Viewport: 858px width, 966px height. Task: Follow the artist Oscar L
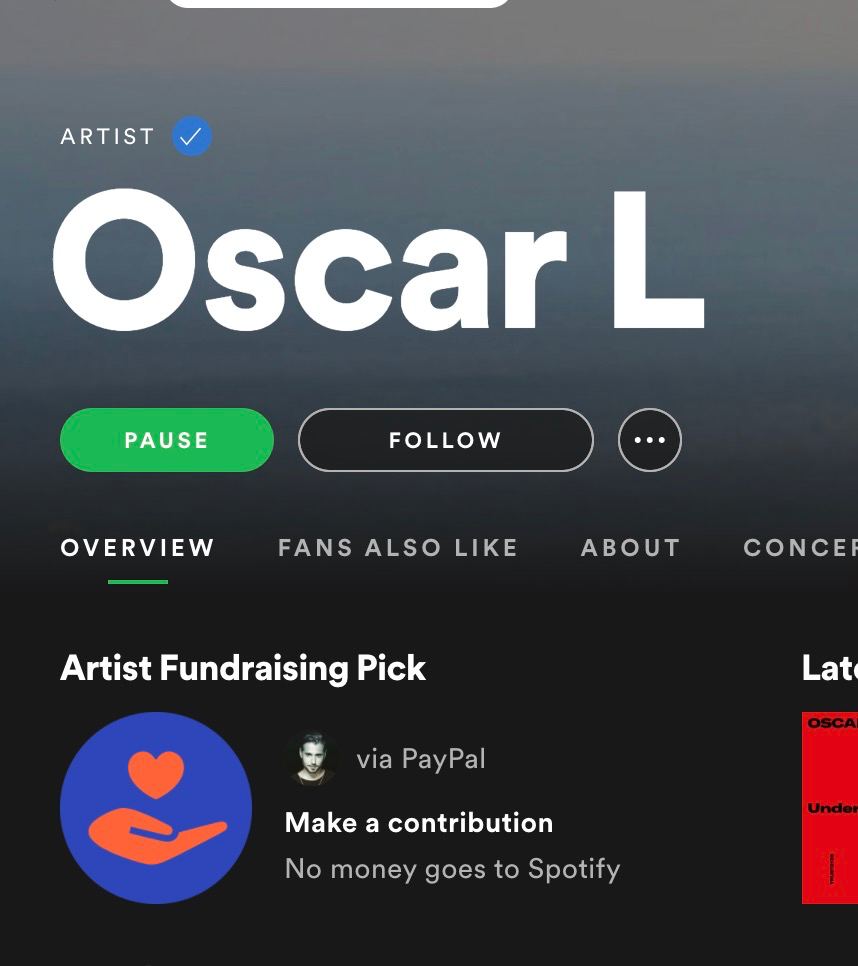pos(445,440)
